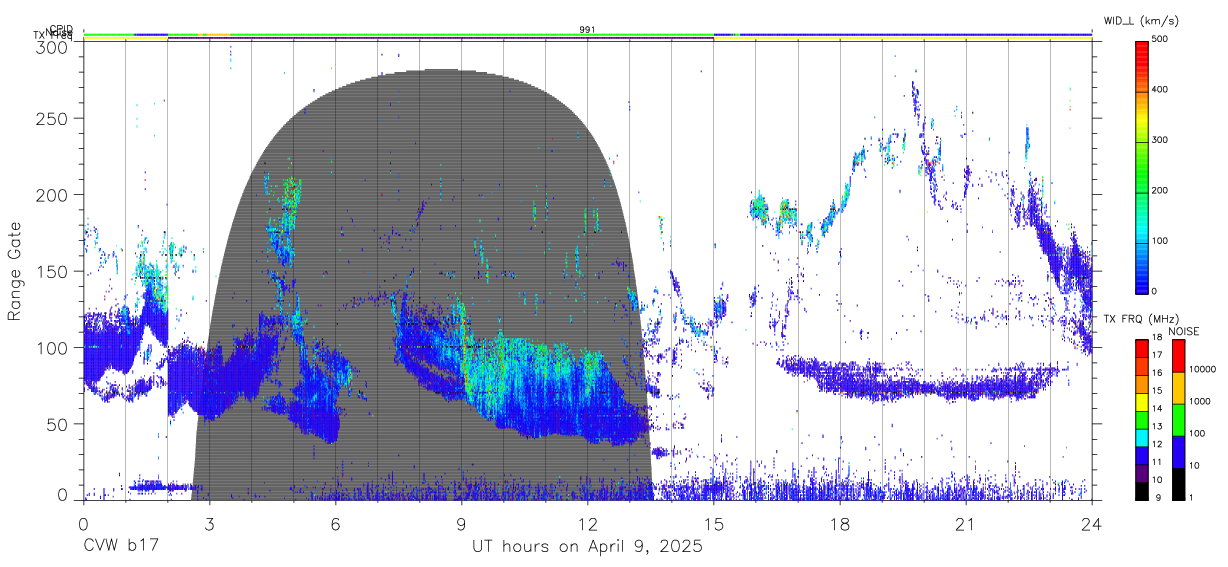Image resolution: width=1228 pixels, height=567 pixels.
Task: Click the '50' range gate y-axis tick
Action: [58, 424]
